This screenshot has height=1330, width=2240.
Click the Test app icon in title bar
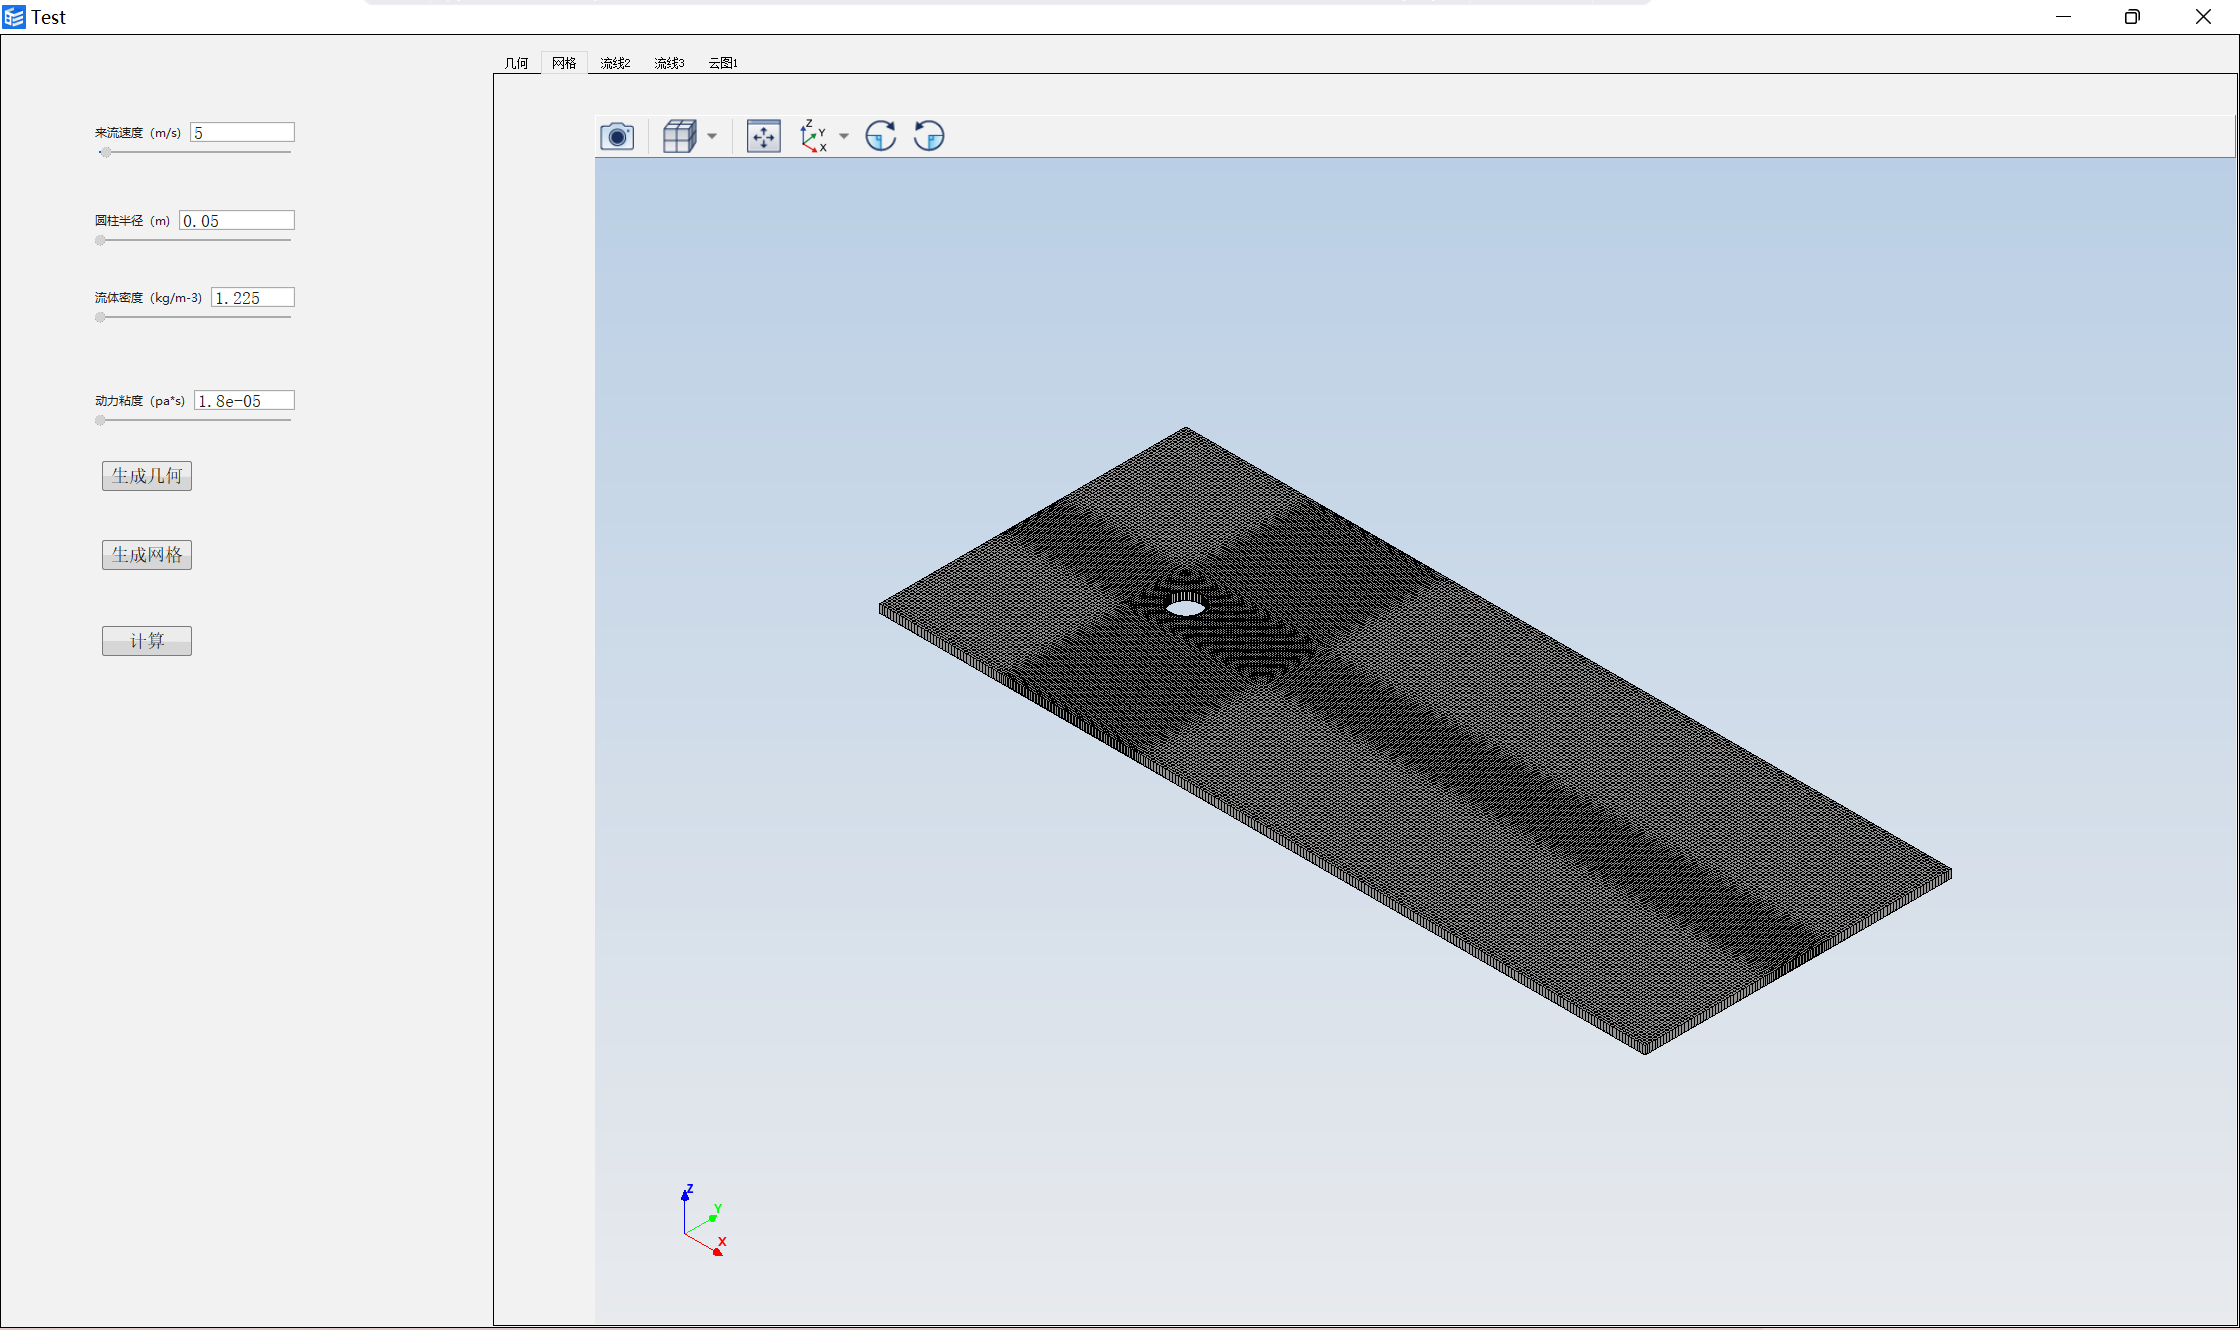click(x=14, y=17)
